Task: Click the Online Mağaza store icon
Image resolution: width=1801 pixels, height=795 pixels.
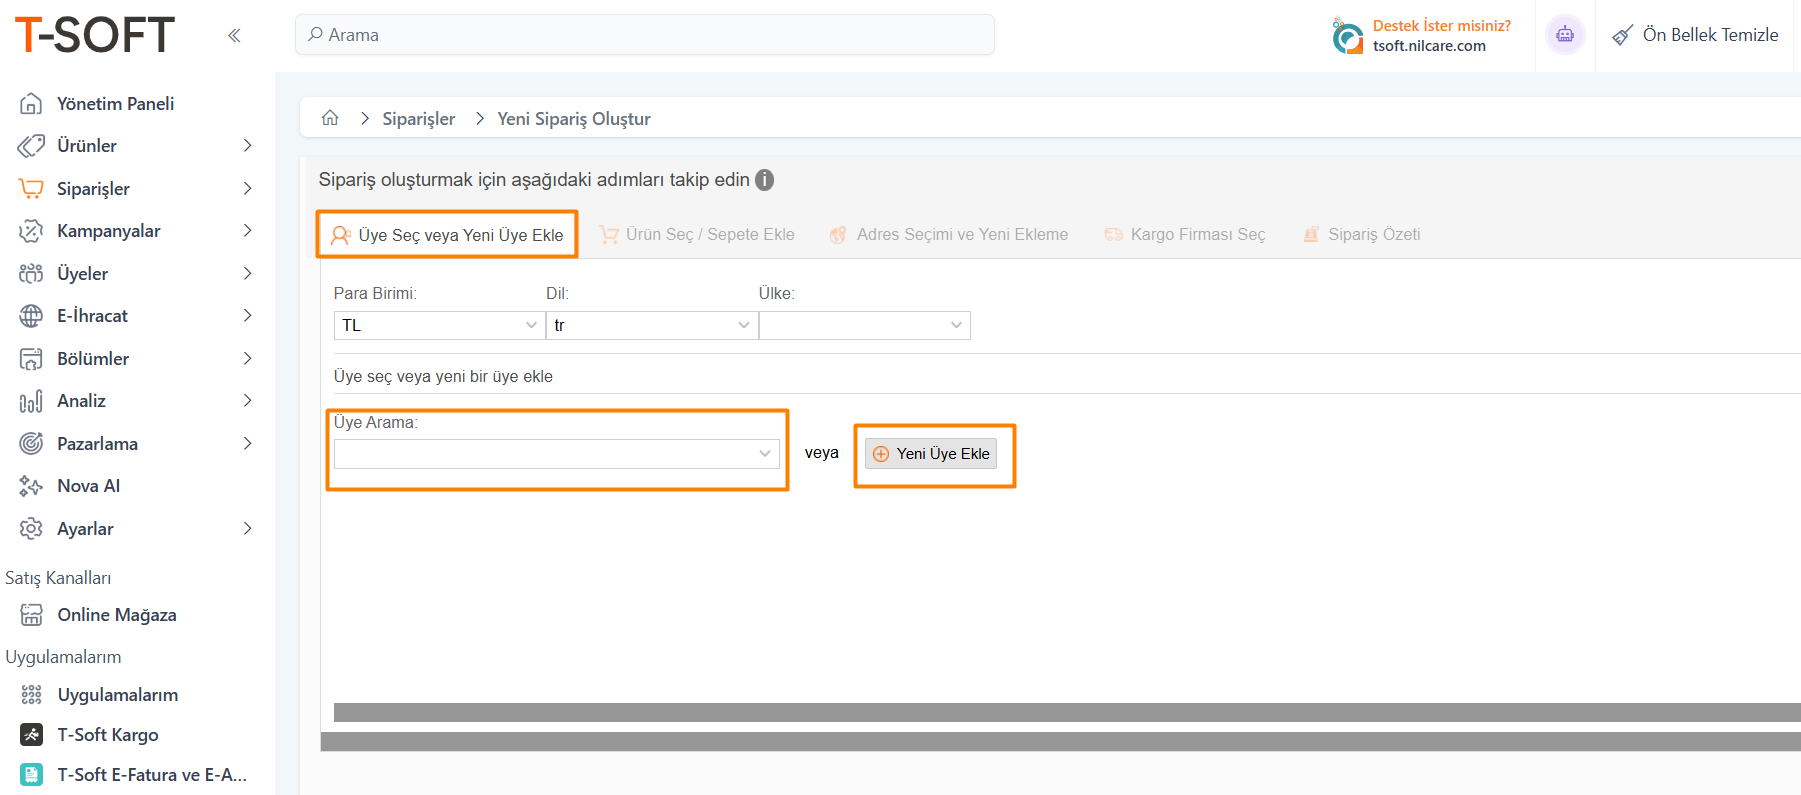Action: click(x=32, y=615)
